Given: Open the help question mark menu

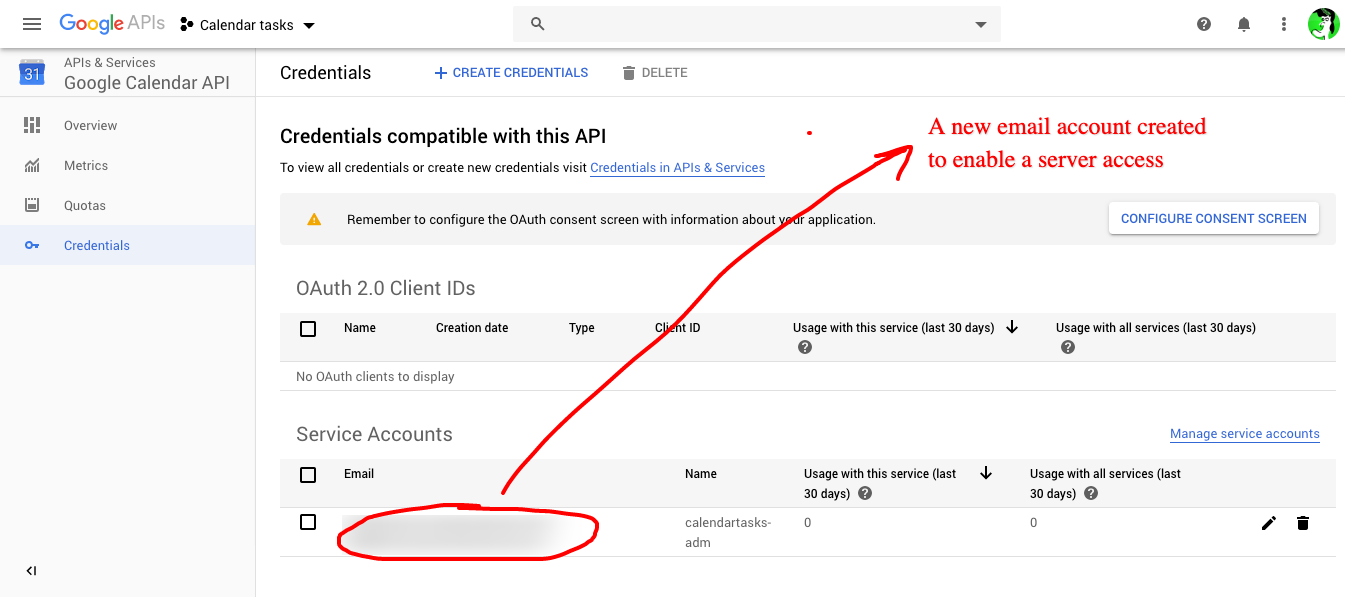Looking at the screenshot, I should (1204, 24).
